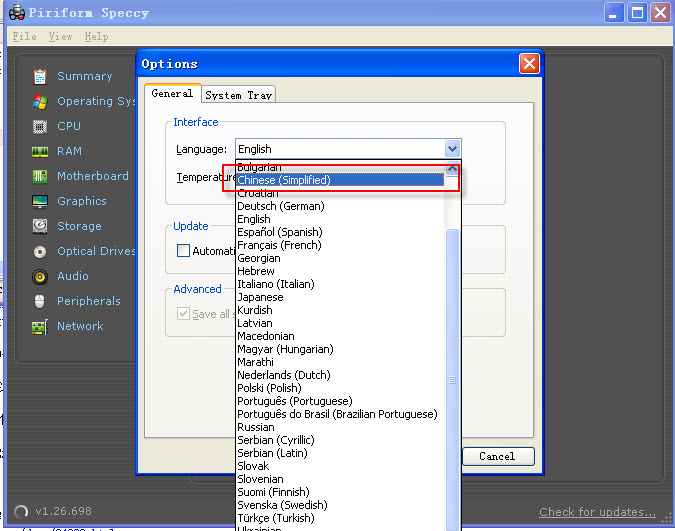Open the Graphics monitor icon
The image size is (675, 531).
coord(40,201)
